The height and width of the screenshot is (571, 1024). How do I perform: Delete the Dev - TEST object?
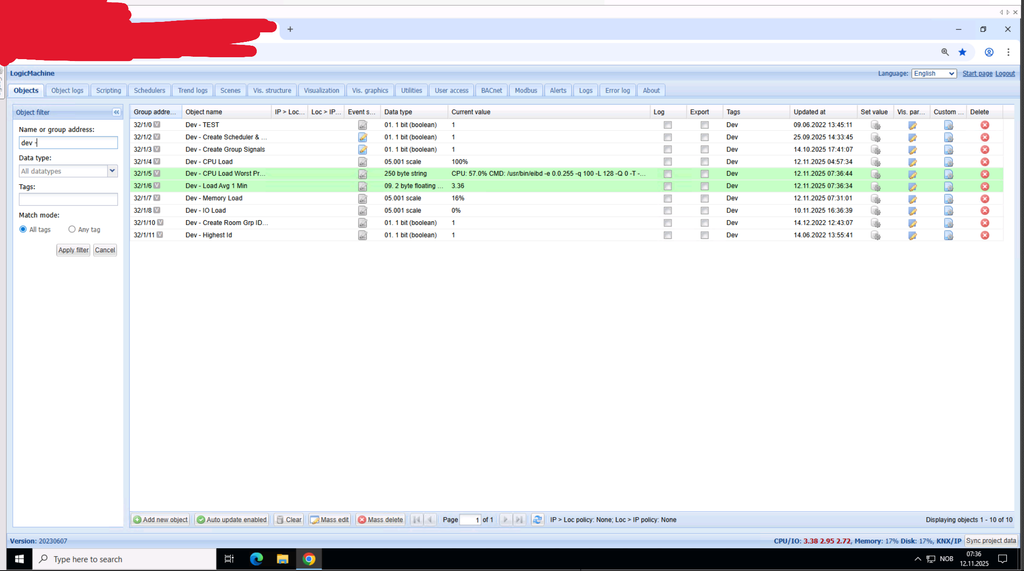tap(985, 125)
